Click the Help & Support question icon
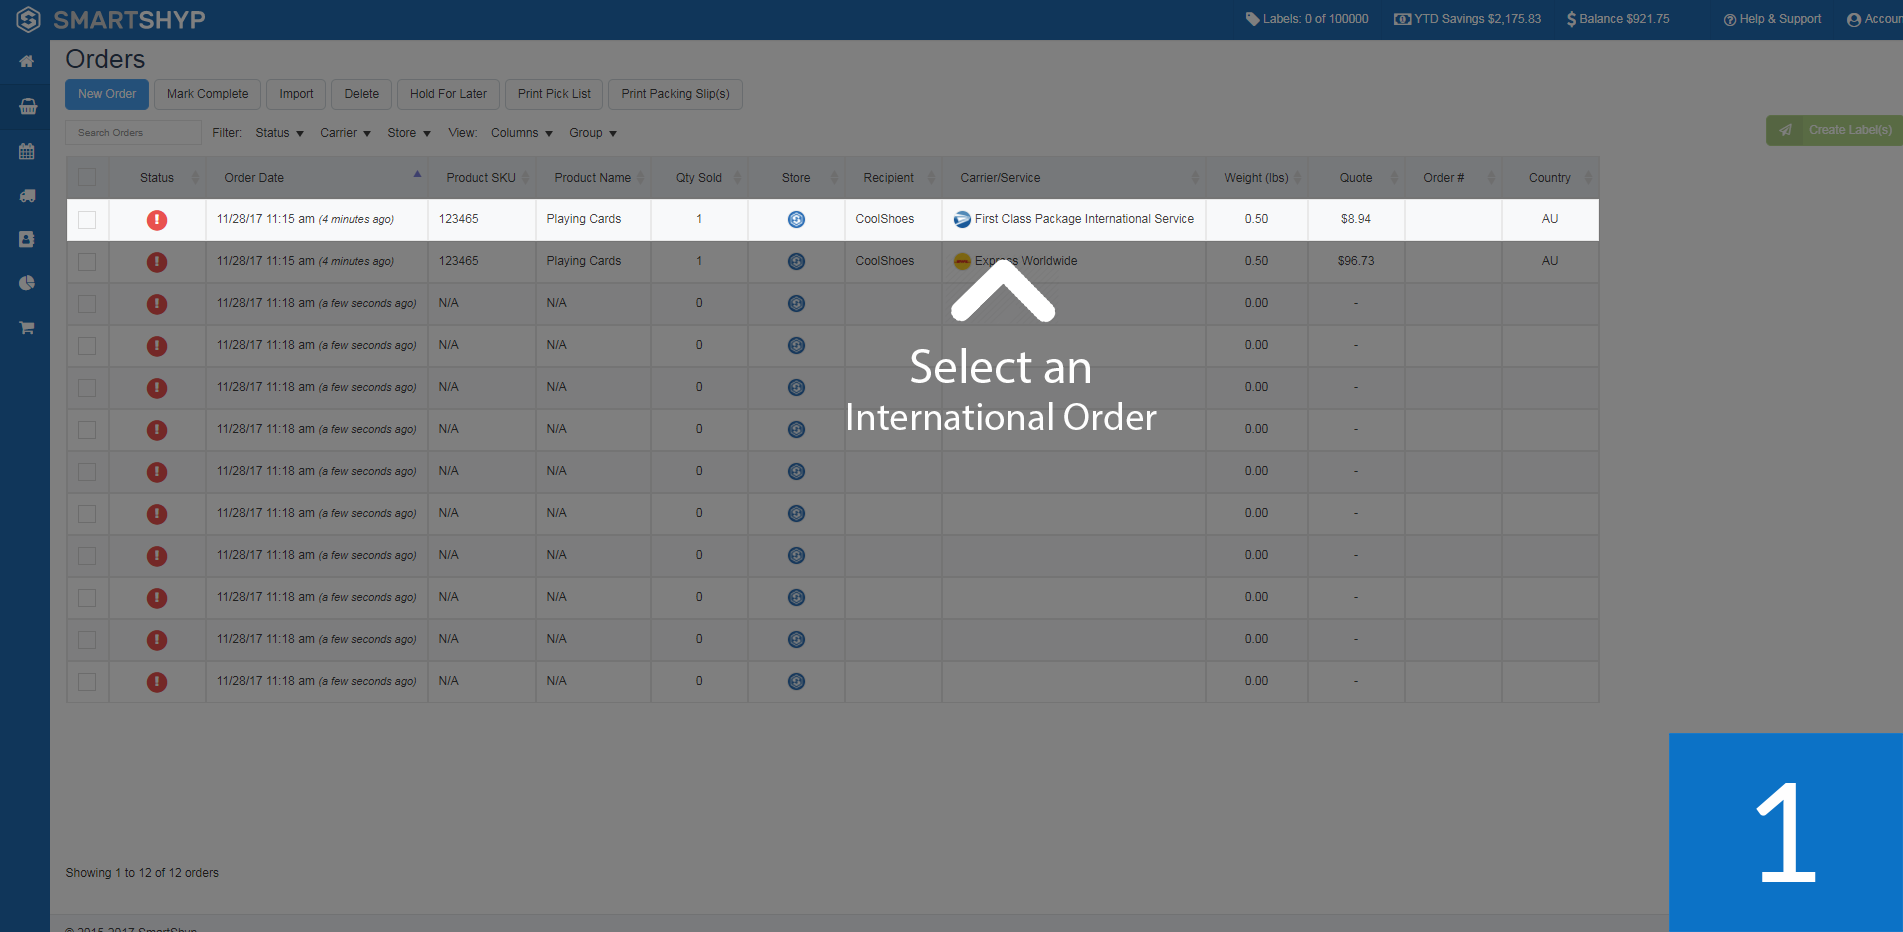This screenshot has width=1903, height=932. click(x=1729, y=20)
